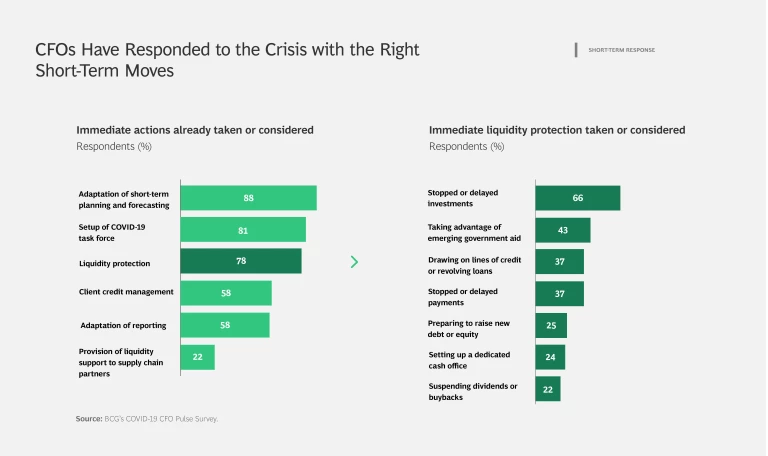Click the SHORT-TERM RESPONSE section label

(x=621, y=50)
